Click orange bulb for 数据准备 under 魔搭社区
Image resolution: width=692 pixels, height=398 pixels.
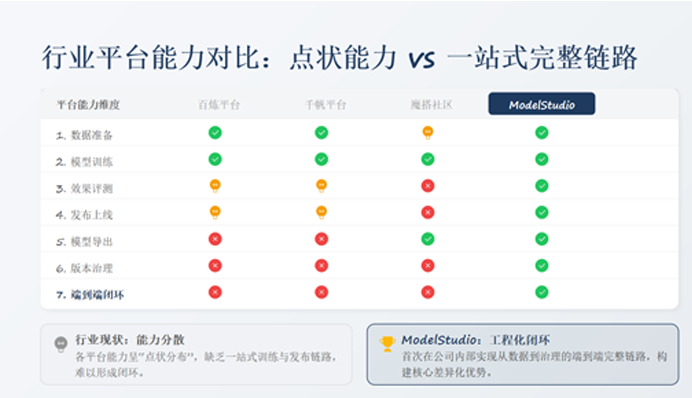click(428, 132)
